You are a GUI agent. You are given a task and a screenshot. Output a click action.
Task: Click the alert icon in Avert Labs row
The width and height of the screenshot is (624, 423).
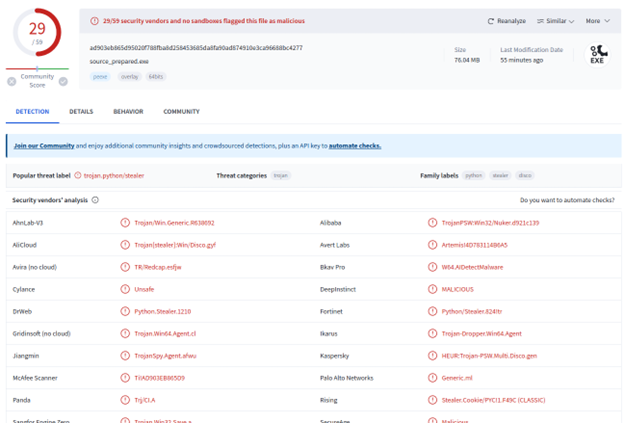432,245
